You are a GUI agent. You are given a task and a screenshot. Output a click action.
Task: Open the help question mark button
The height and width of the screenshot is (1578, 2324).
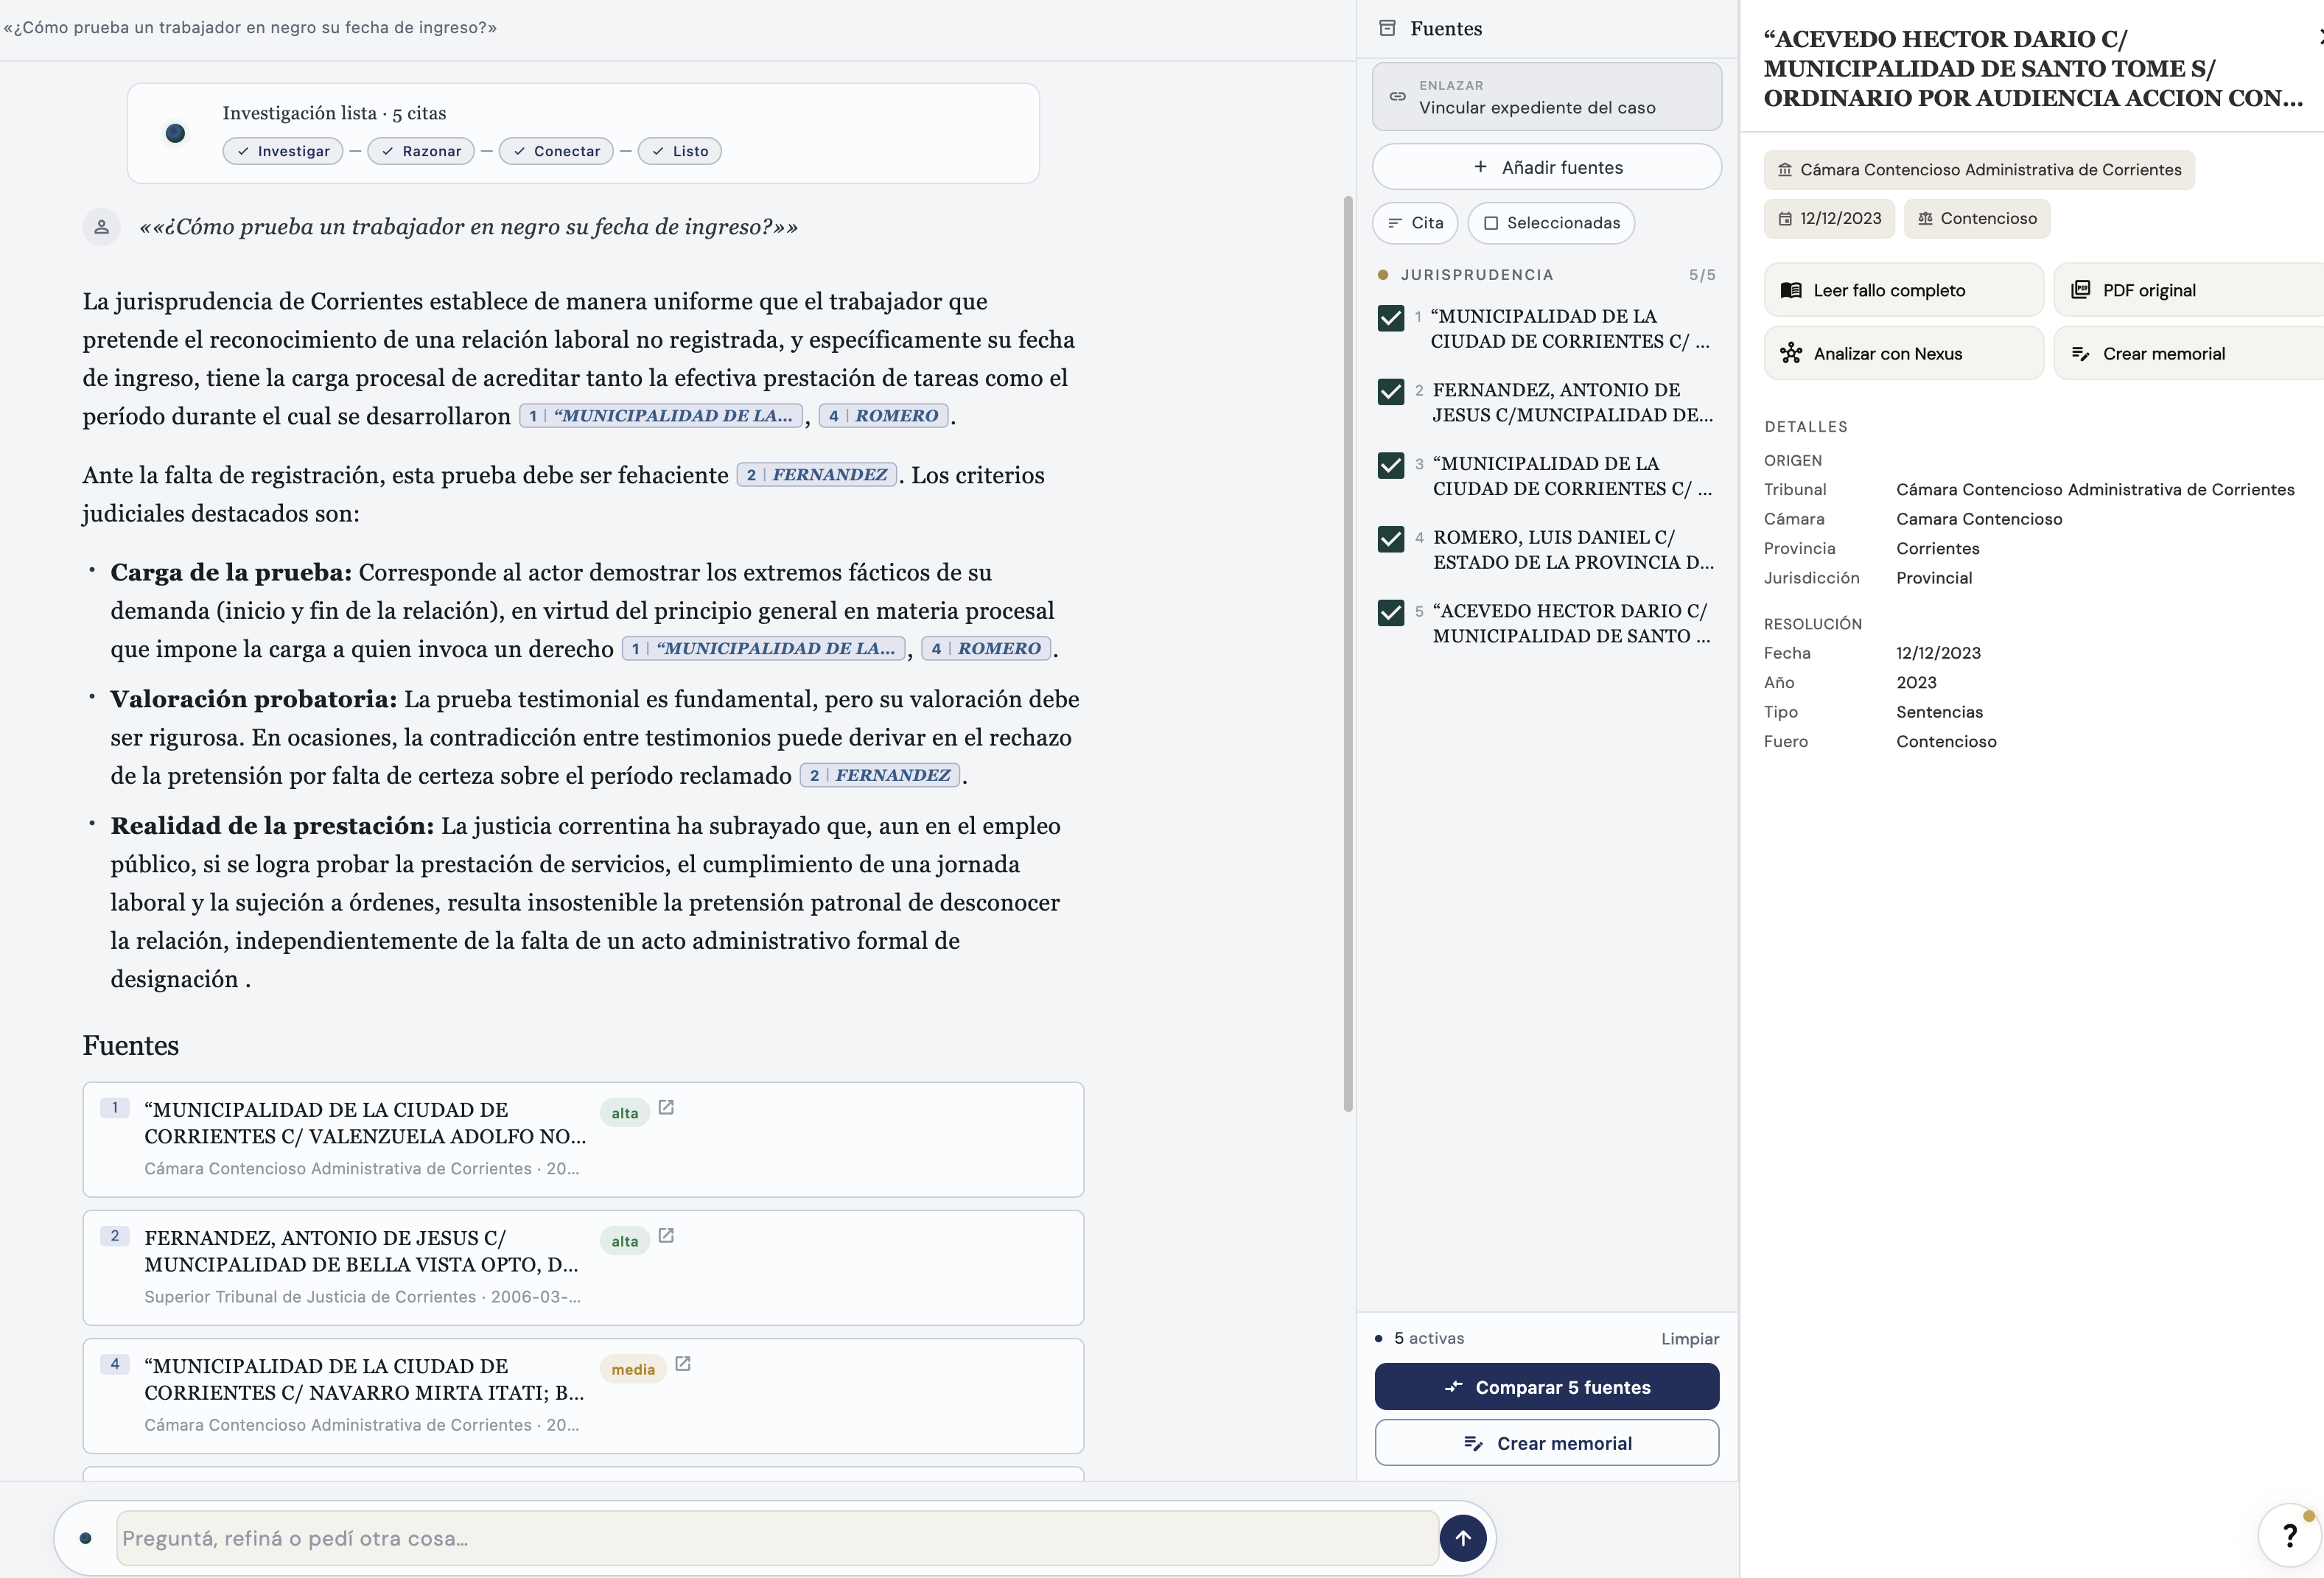pos(2289,1536)
